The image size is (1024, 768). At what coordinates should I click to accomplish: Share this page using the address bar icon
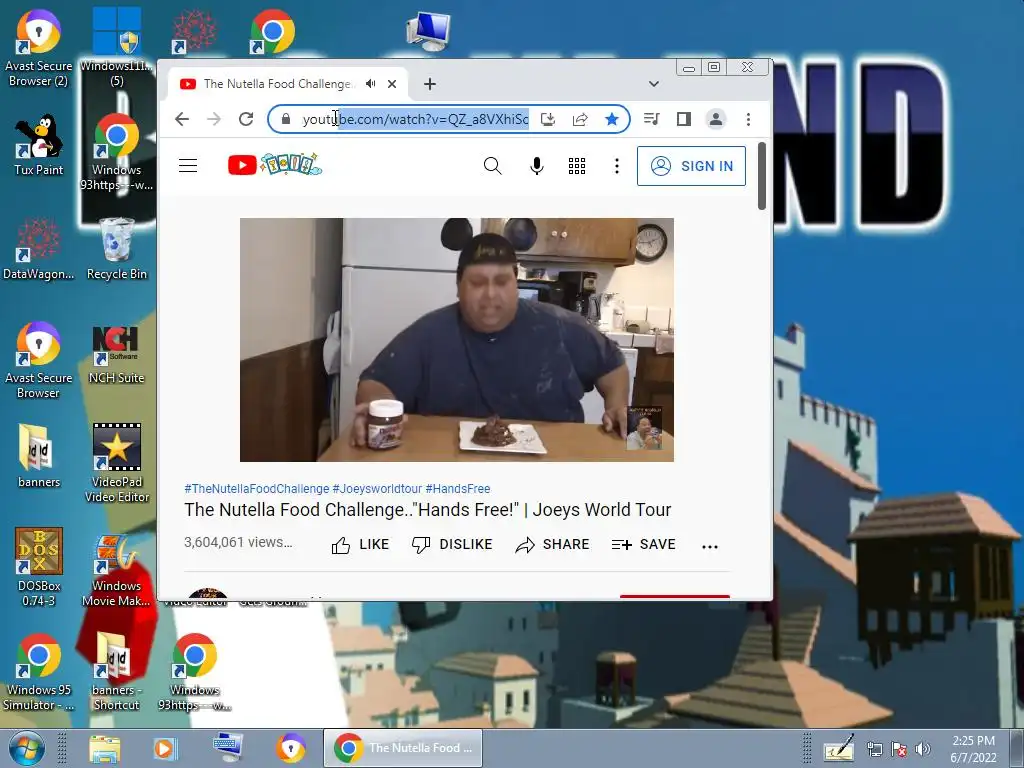point(580,119)
